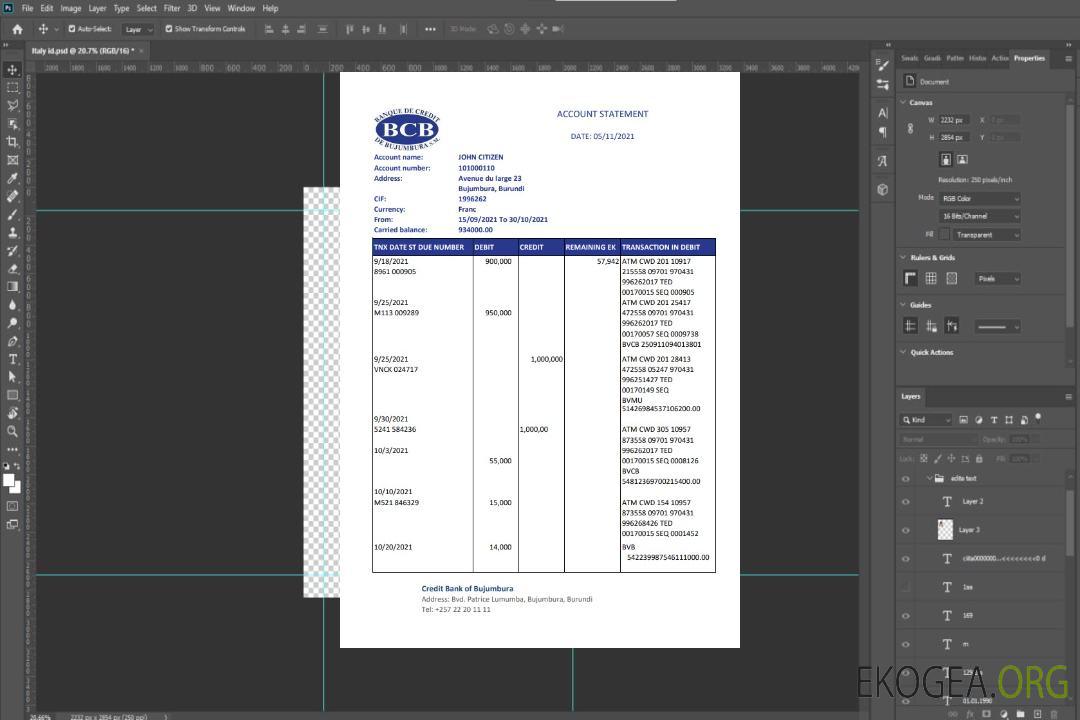Hide Layer 3 with eye icon
1080x720 pixels.
(x=906, y=531)
